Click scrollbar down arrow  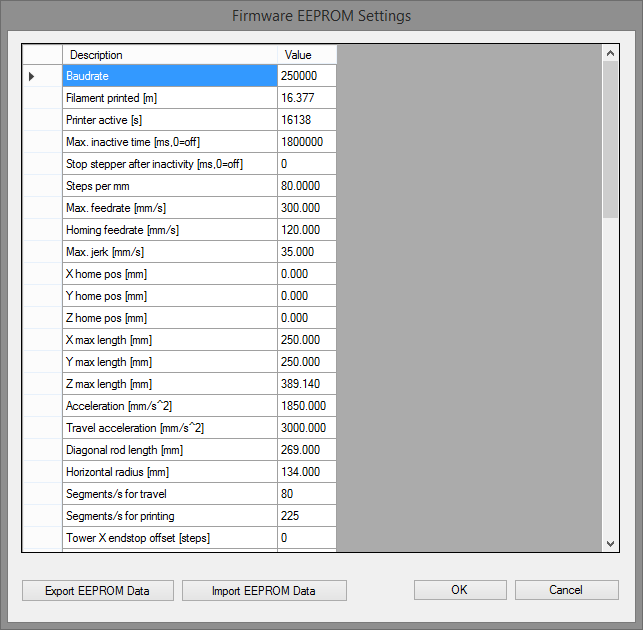610,543
